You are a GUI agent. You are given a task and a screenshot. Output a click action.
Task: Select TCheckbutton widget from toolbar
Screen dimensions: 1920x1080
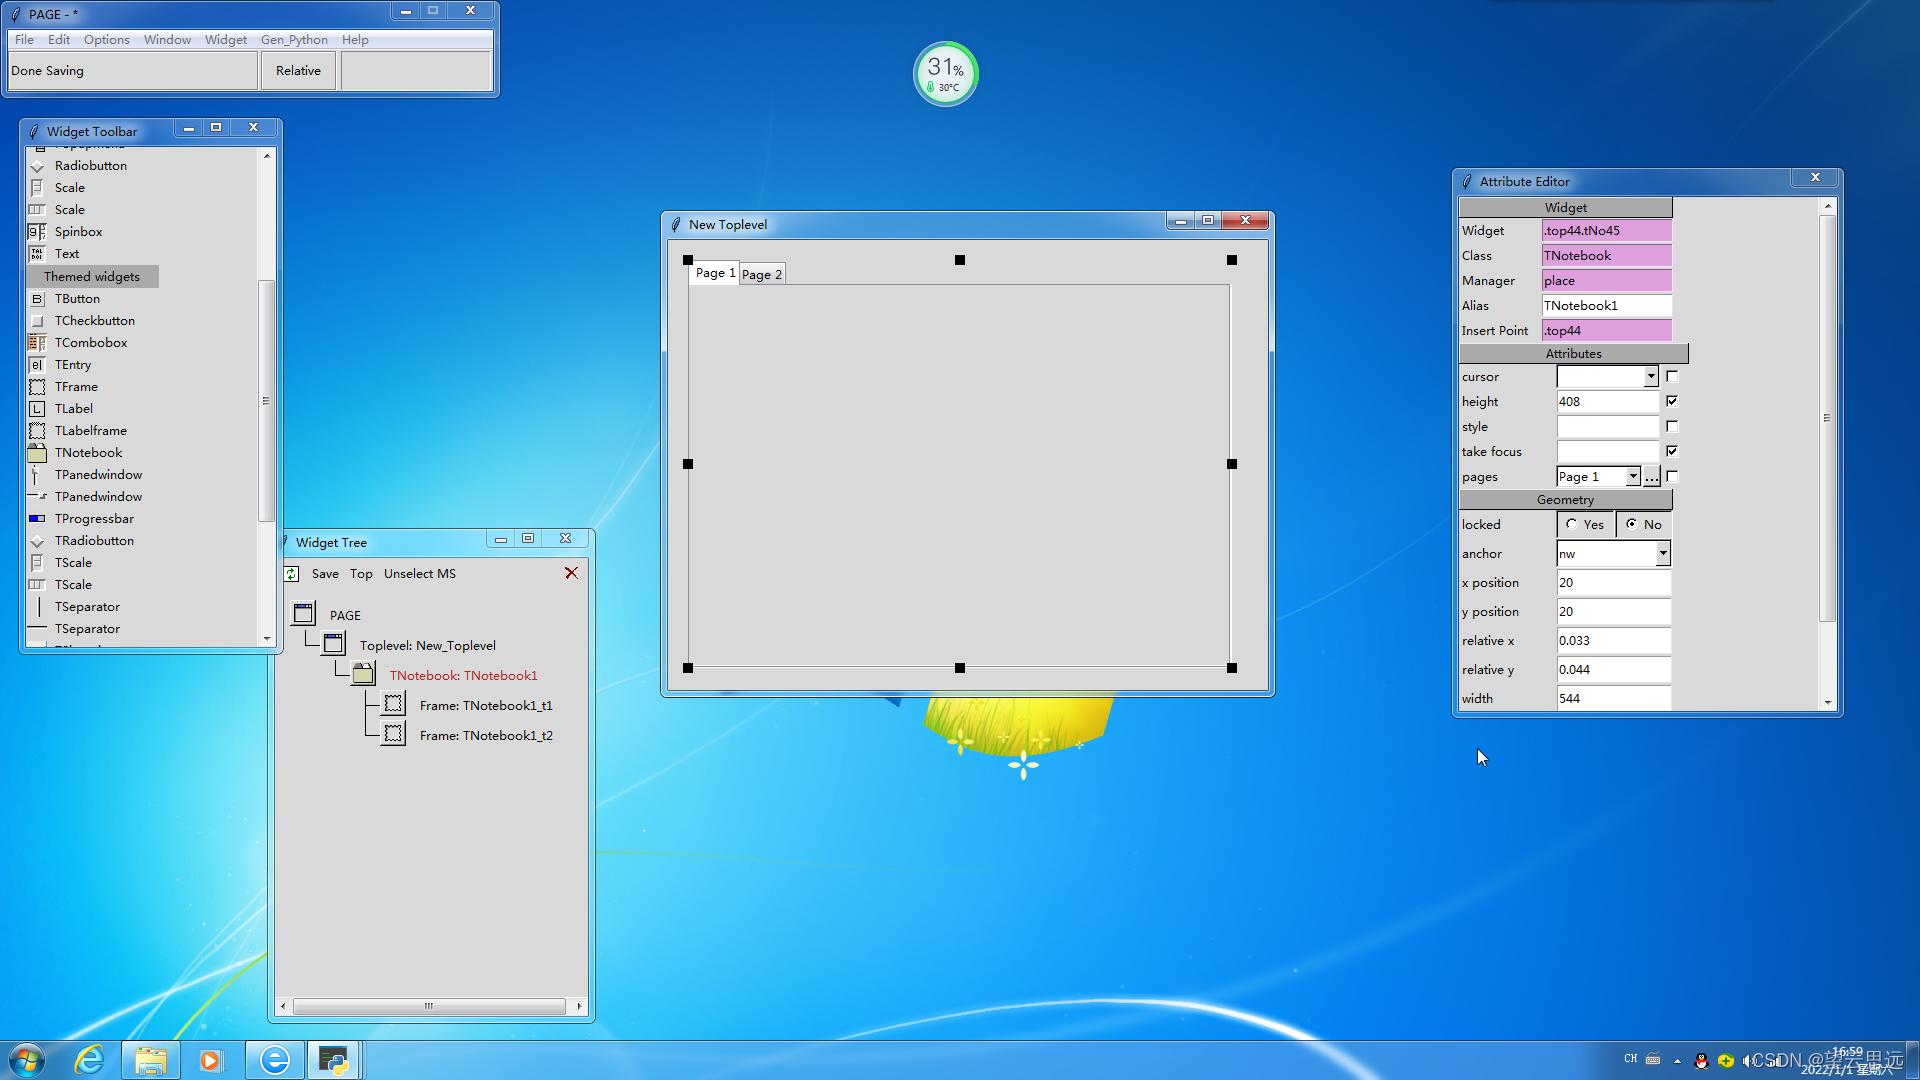click(94, 319)
